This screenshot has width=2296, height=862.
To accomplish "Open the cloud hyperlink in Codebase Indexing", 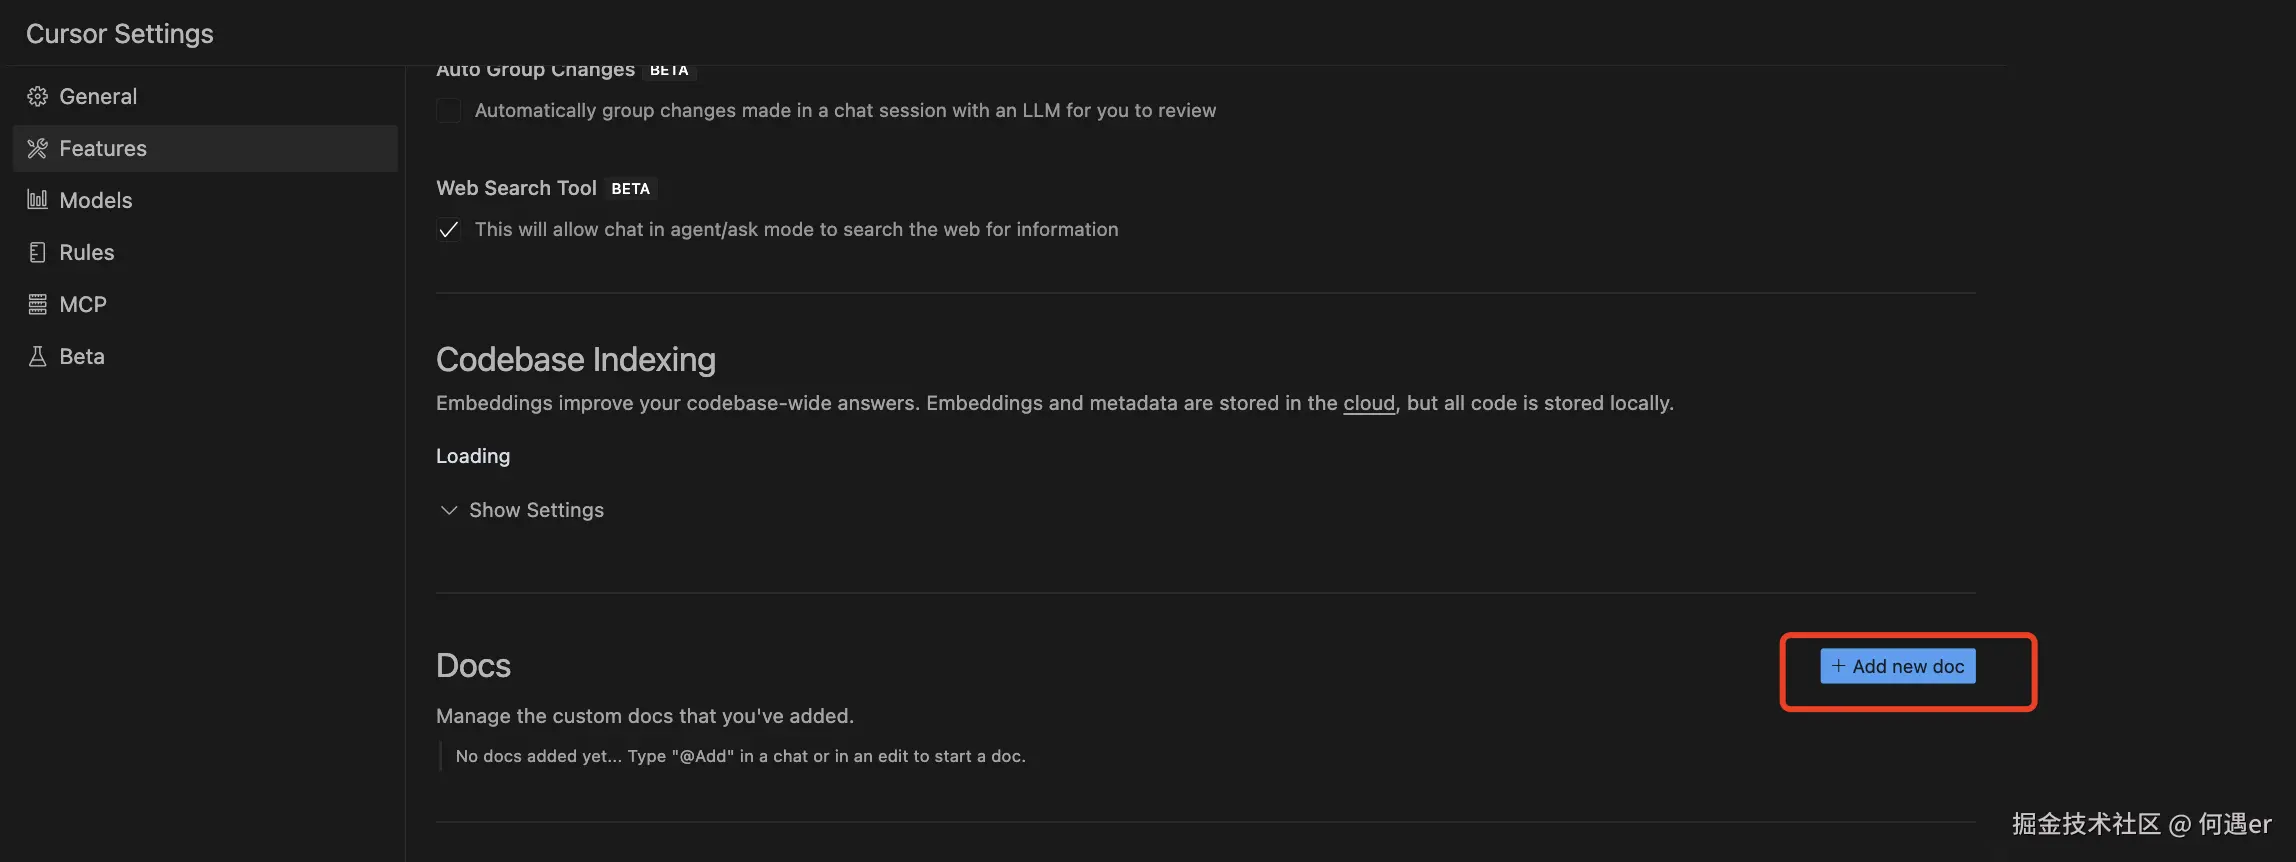I will click(1368, 403).
